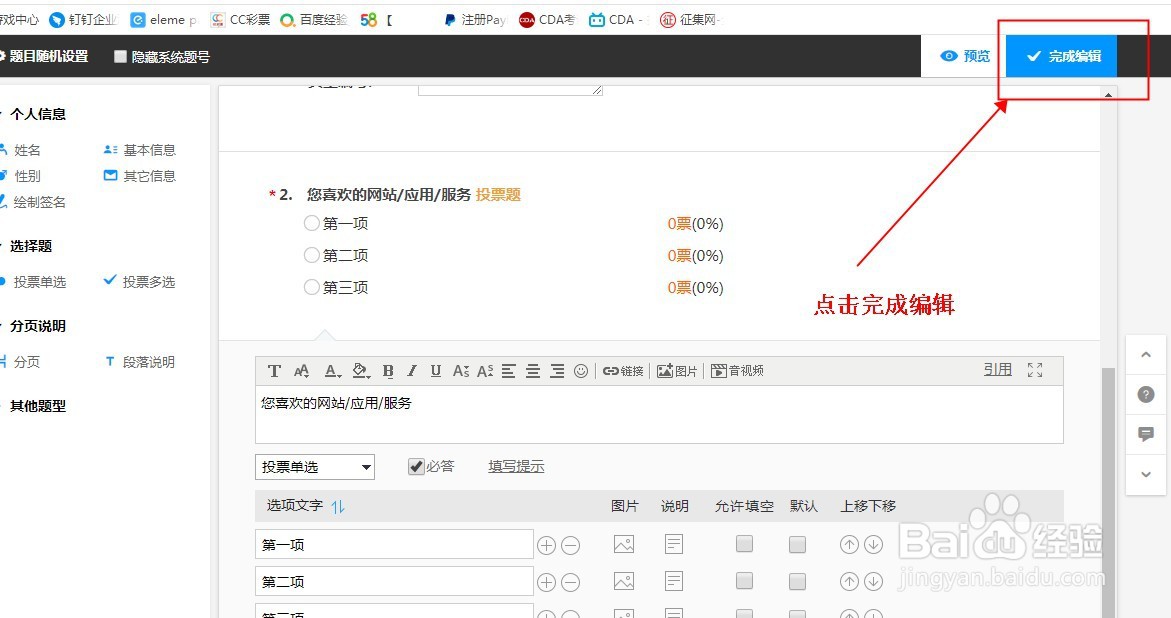This screenshot has width=1171, height=618.
Task: Insert a 链接 (link) via the editor toolbar
Action: [x=623, y=370]
